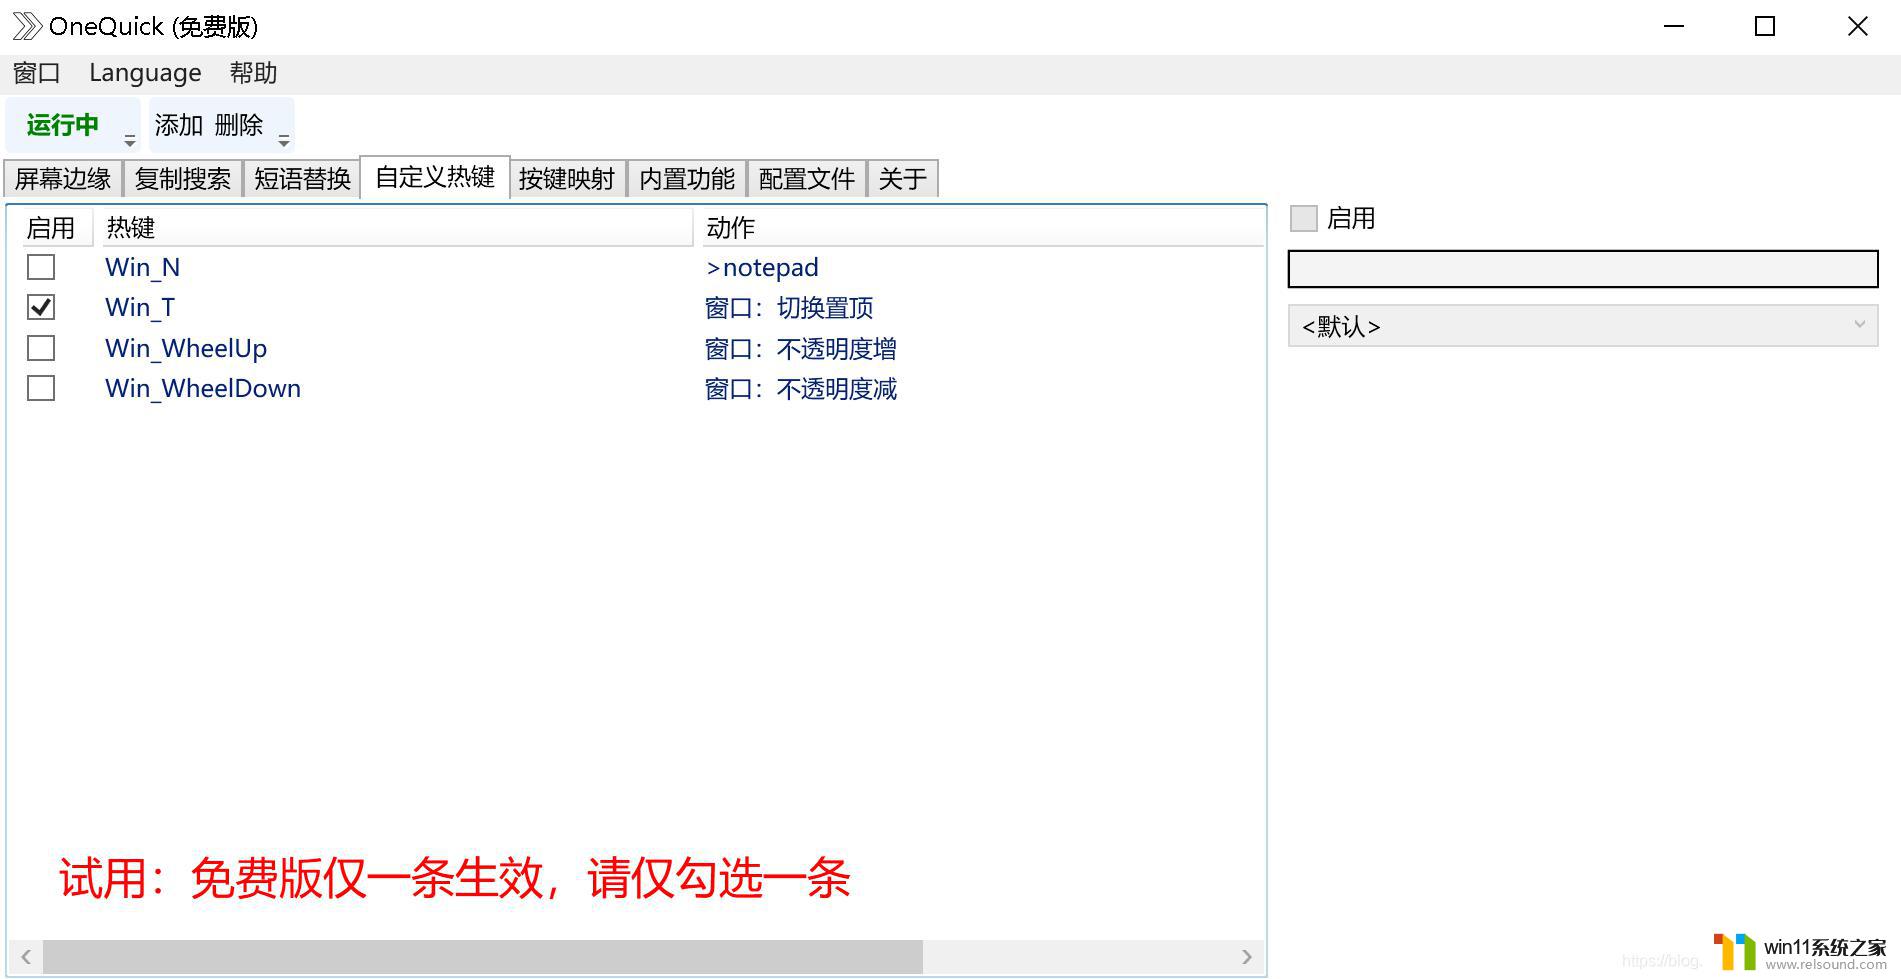This screenshot has height=979, width=1901.
Task: Switch to the 短语替换 tab
Action: 303,179
